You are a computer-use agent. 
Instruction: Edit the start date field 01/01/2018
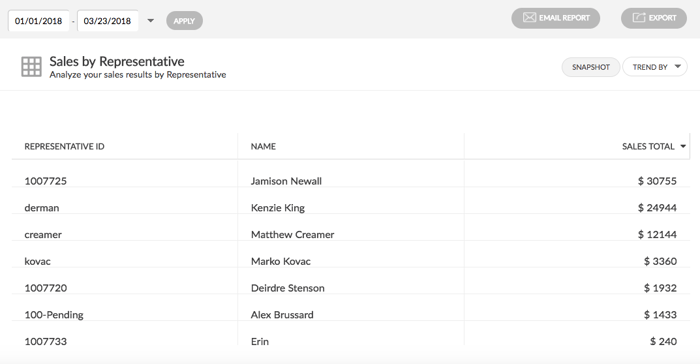[x=39, y=21]
